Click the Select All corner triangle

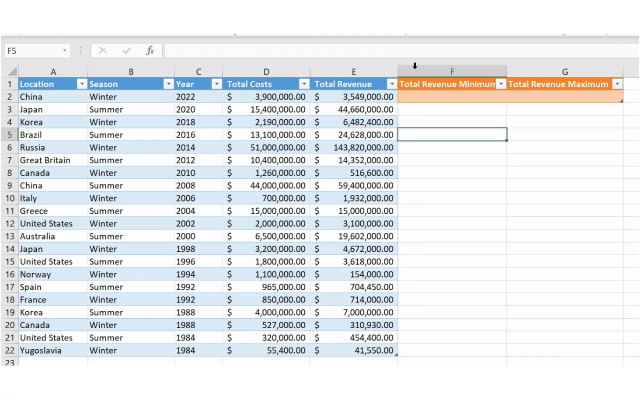point(12,72)
